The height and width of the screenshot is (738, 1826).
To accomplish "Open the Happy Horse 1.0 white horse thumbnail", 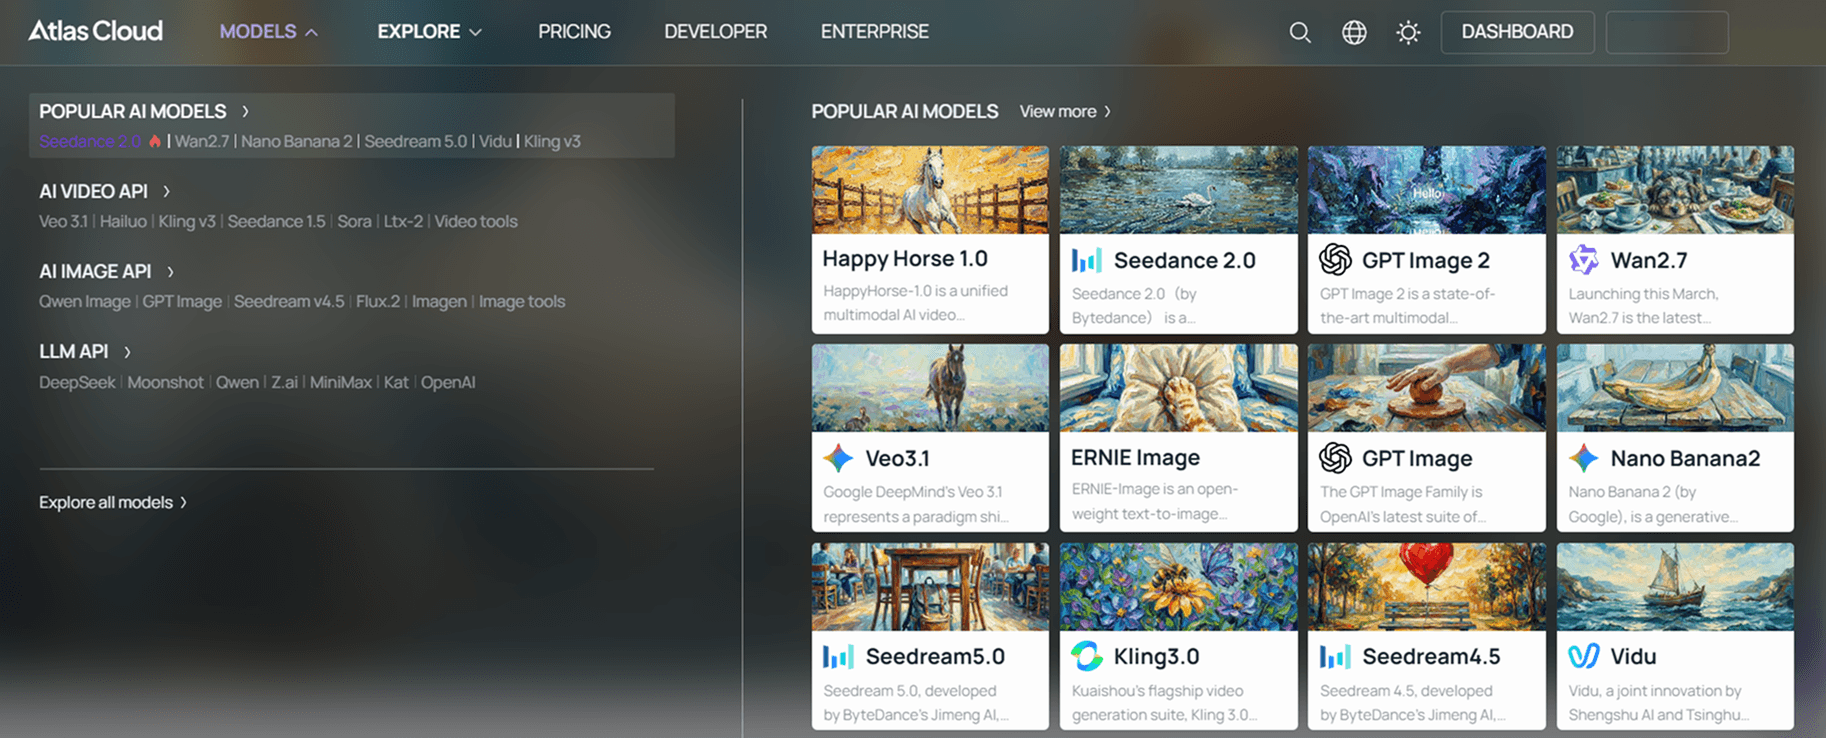I will 930,190.
